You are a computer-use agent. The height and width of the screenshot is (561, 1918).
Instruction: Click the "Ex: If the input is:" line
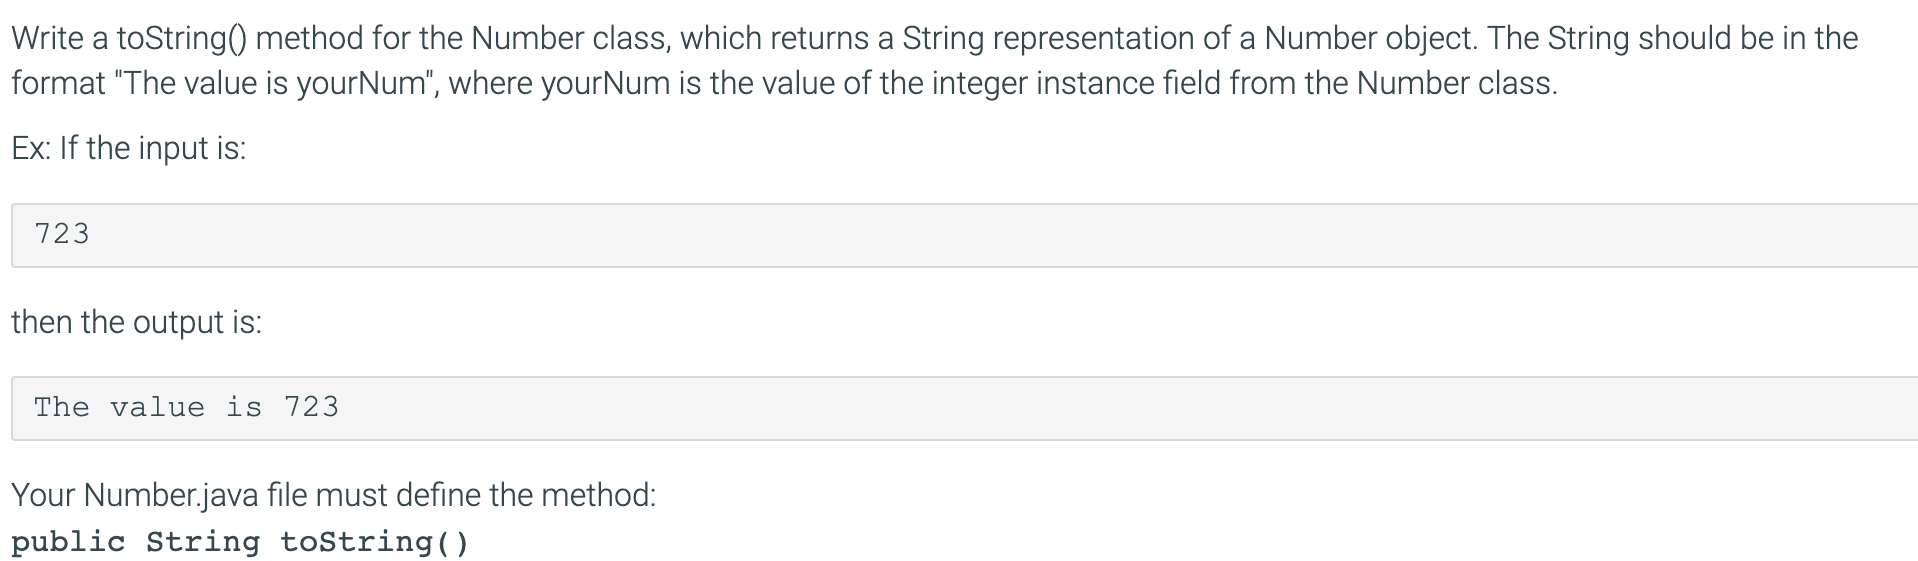coord(129,148)
